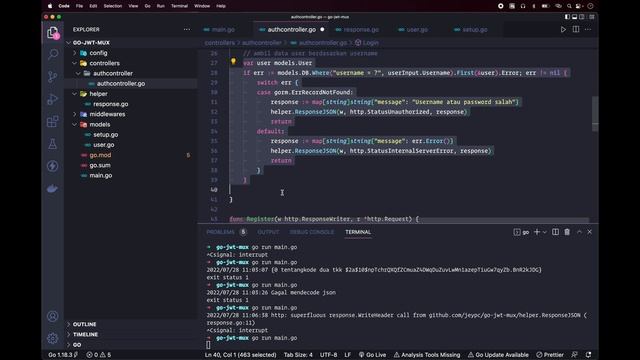Image resolution: width=640 pixels, height=360 pixels.
Task: Click Go 1.18.3 version status item
Action: pos(63,355)
